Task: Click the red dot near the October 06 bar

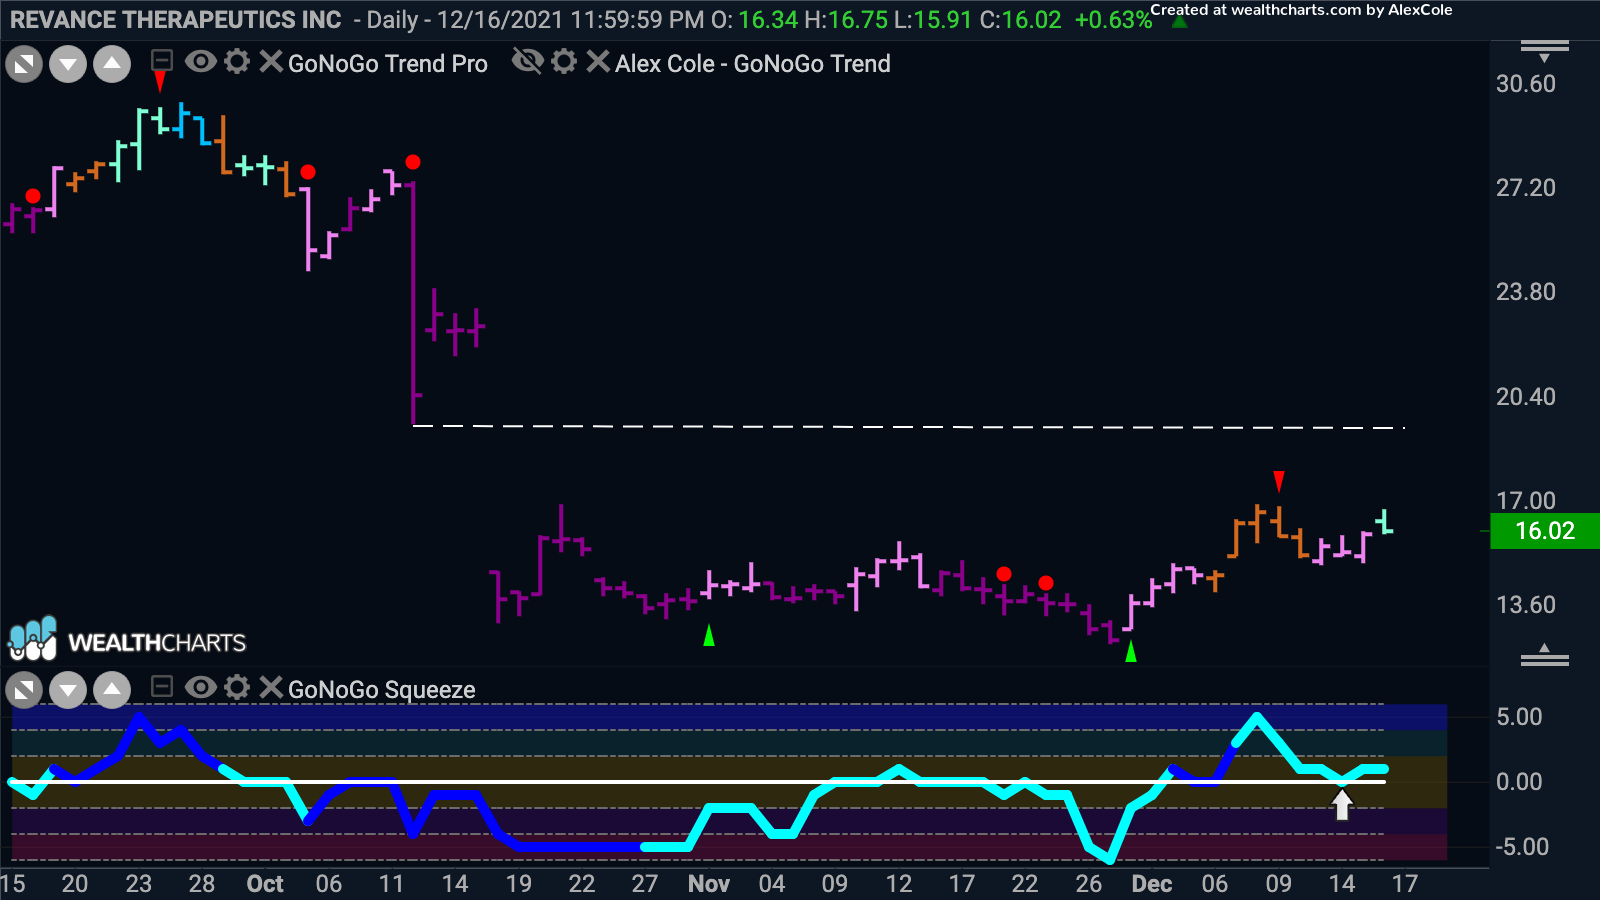Action: (x=308, y=172)
